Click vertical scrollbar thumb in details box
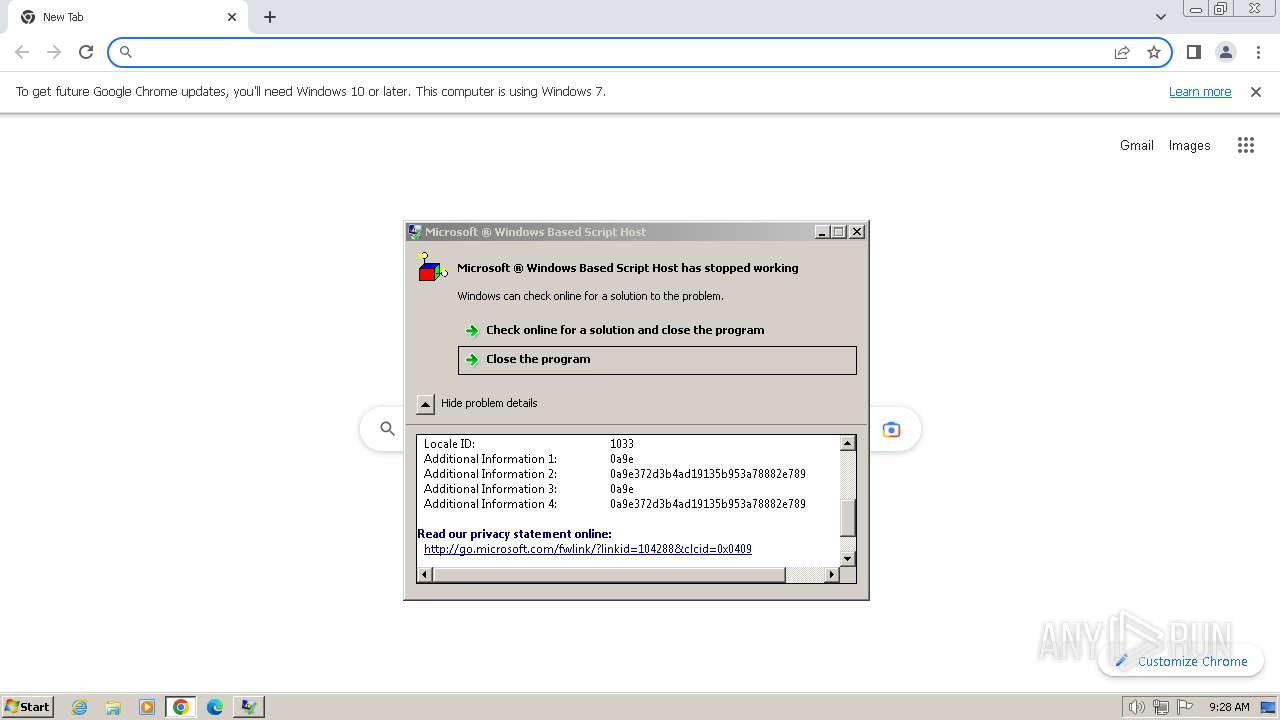 click(848, 518)
